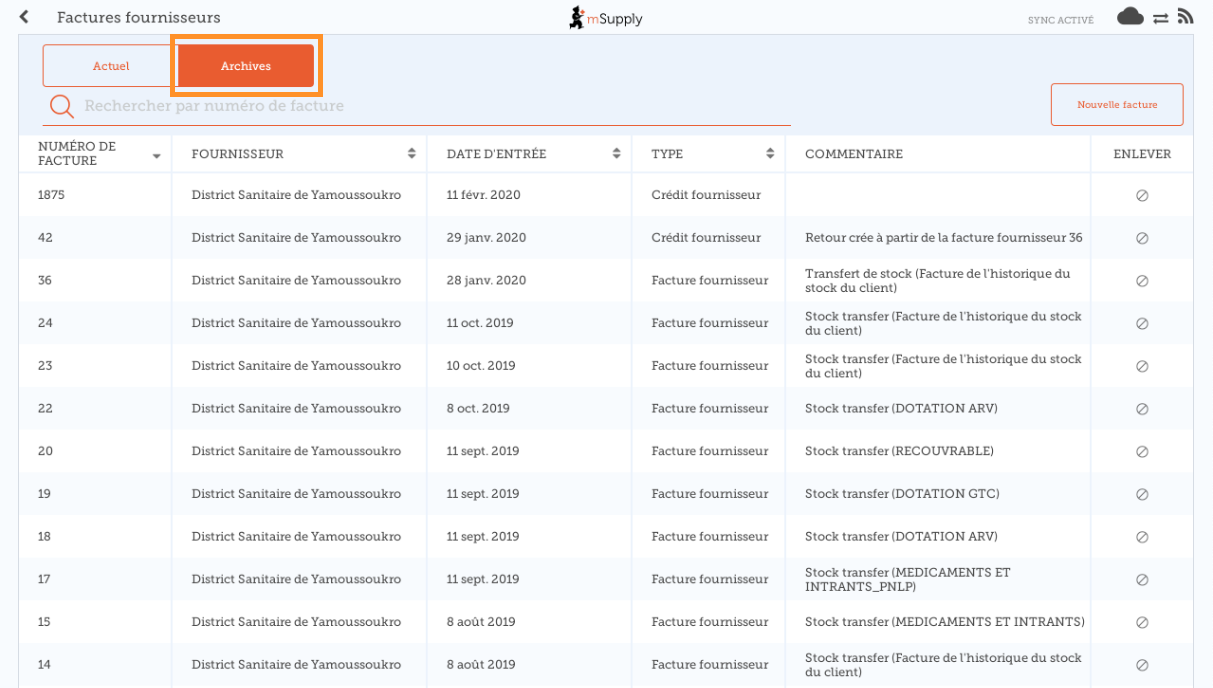1213x688 pixels.
Task: Switch to the Actuel tab
Action: pos(110,66)
